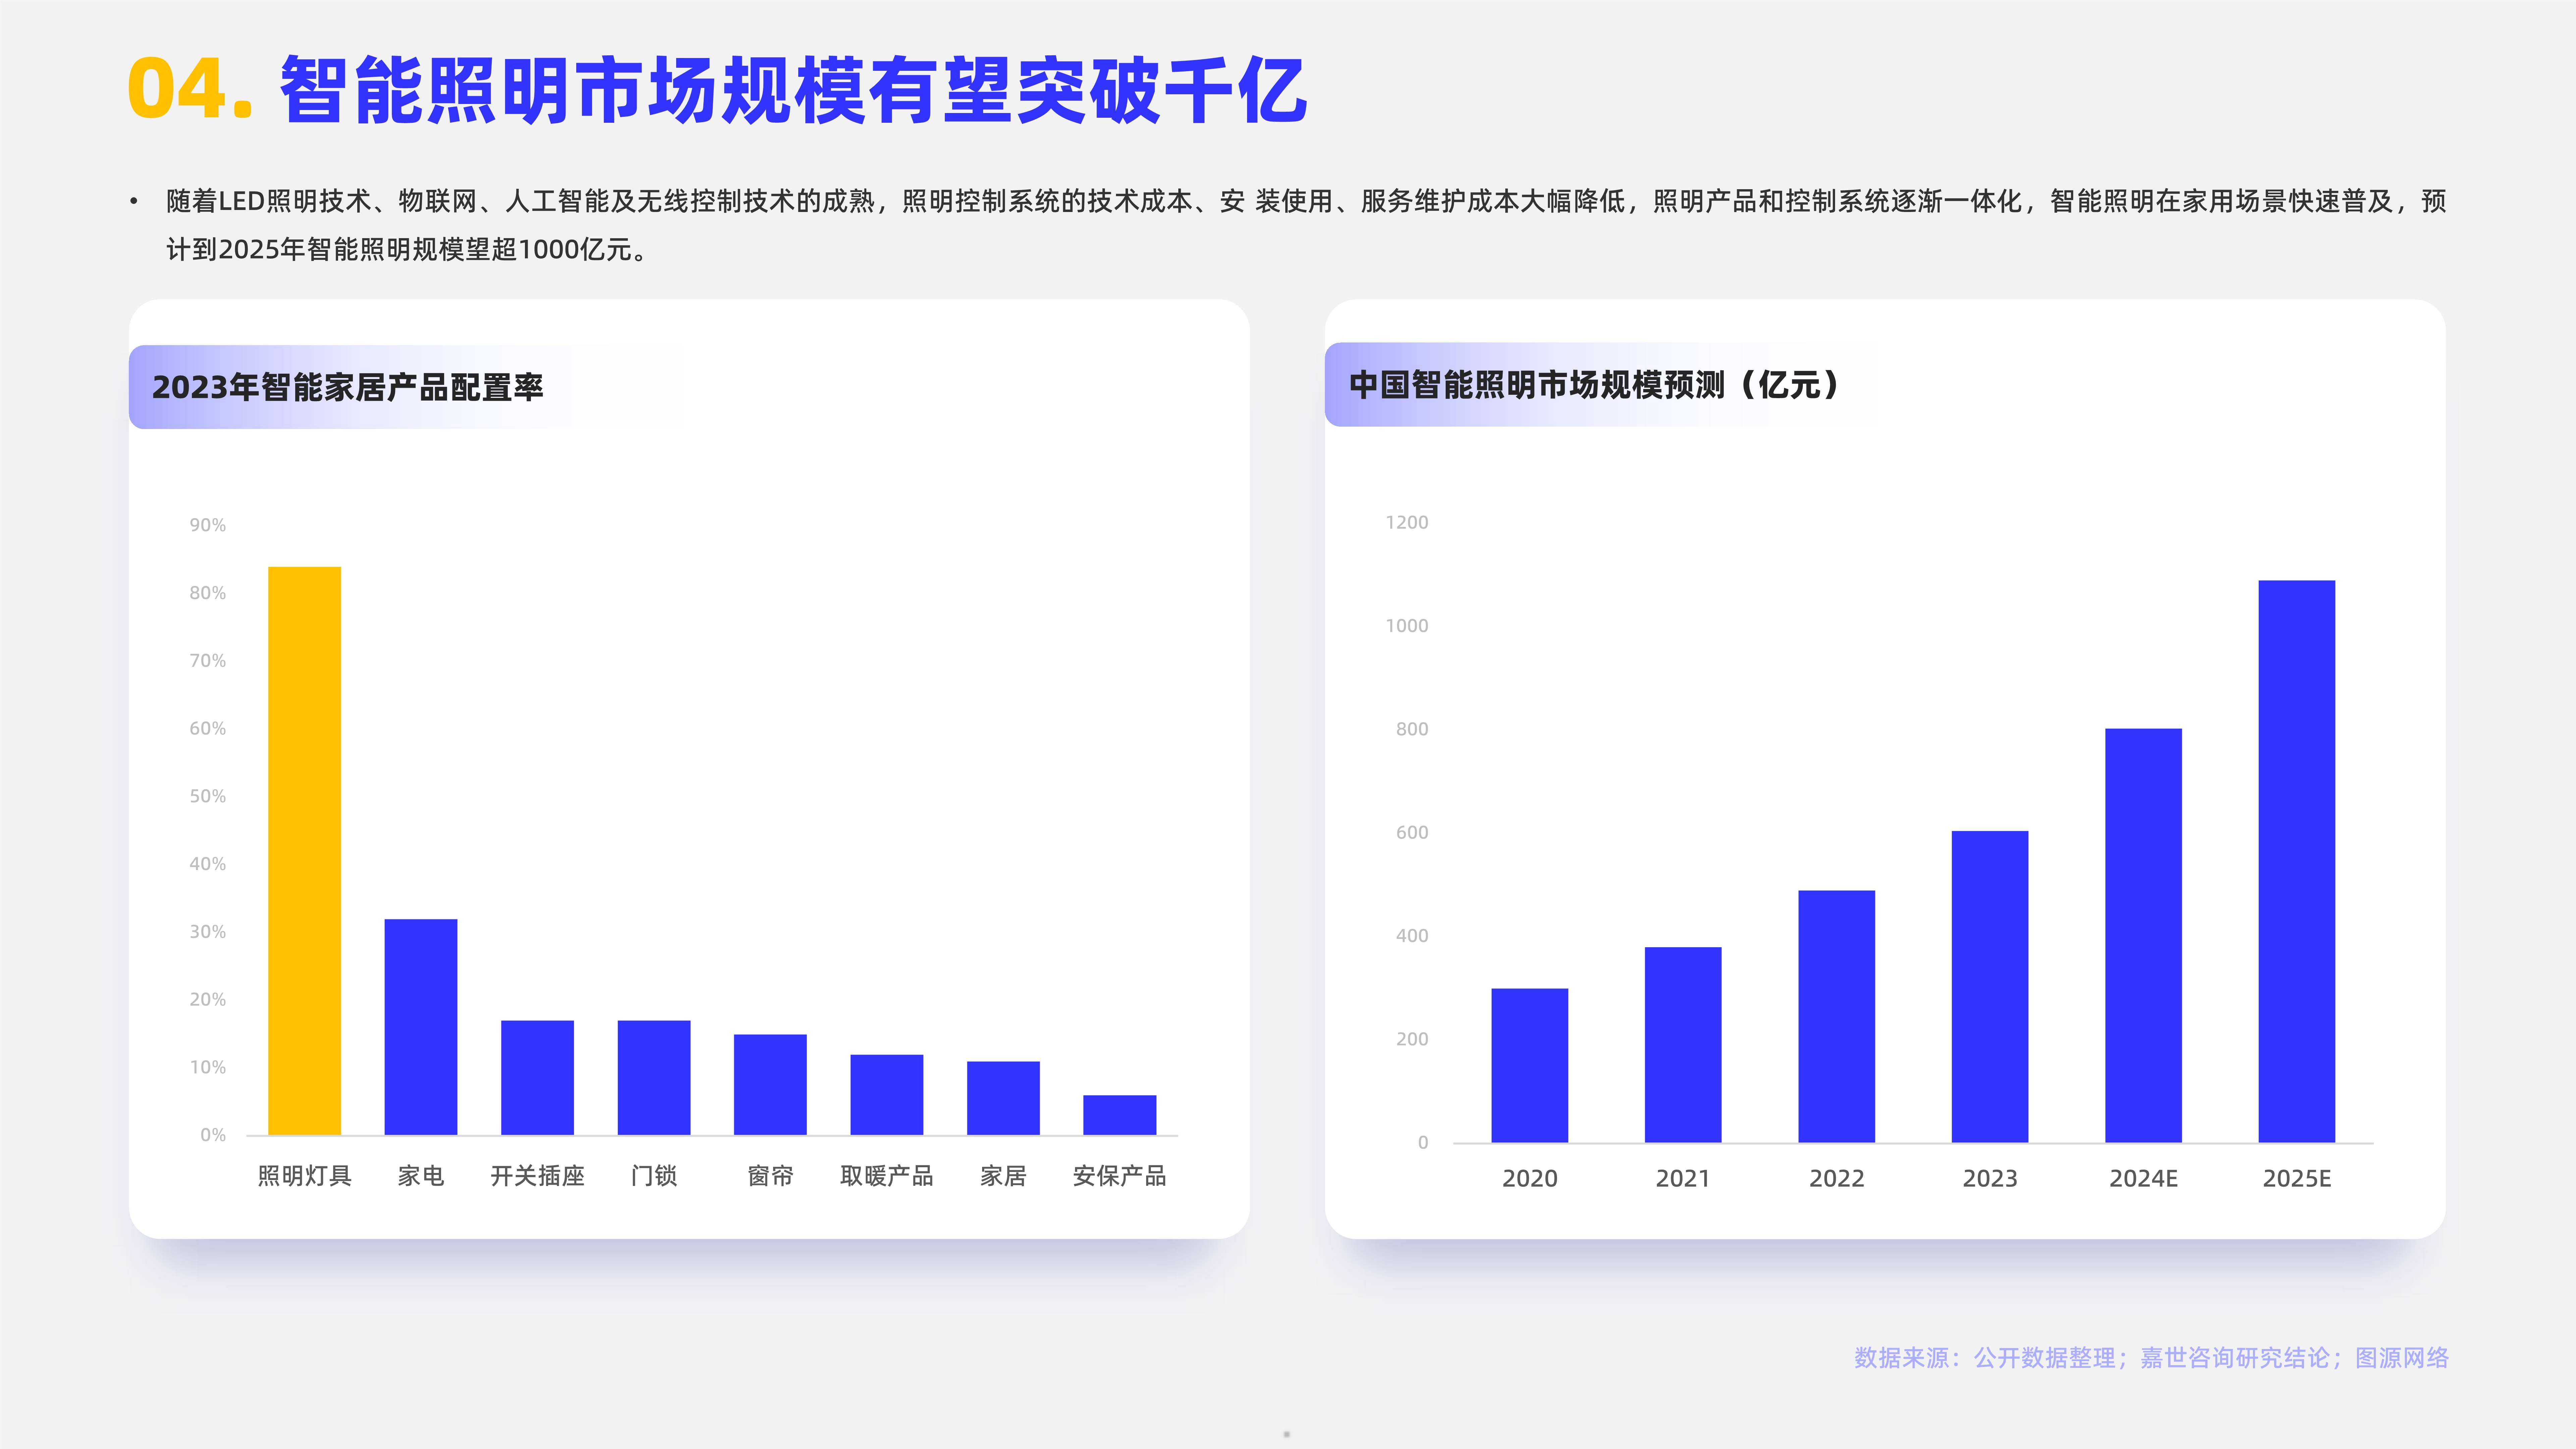Click the 门锁 bar
Viewport: 2576px width, 1449px height.
click(654, 1078)
